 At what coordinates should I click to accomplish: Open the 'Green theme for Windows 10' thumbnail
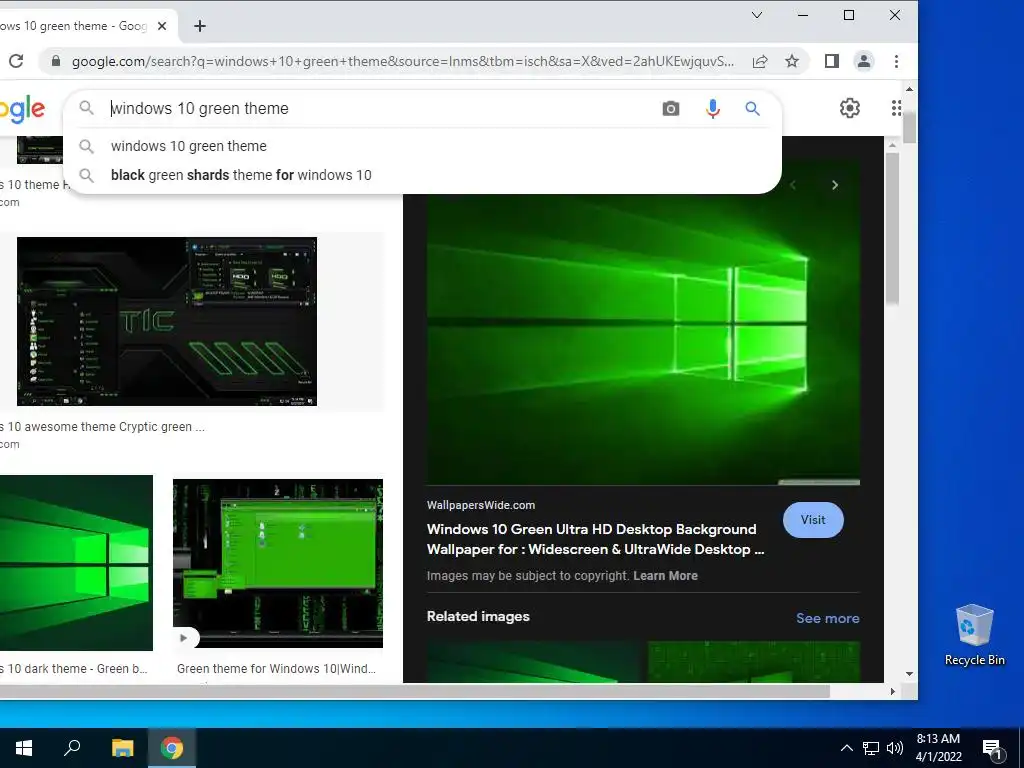coord(278,564)
